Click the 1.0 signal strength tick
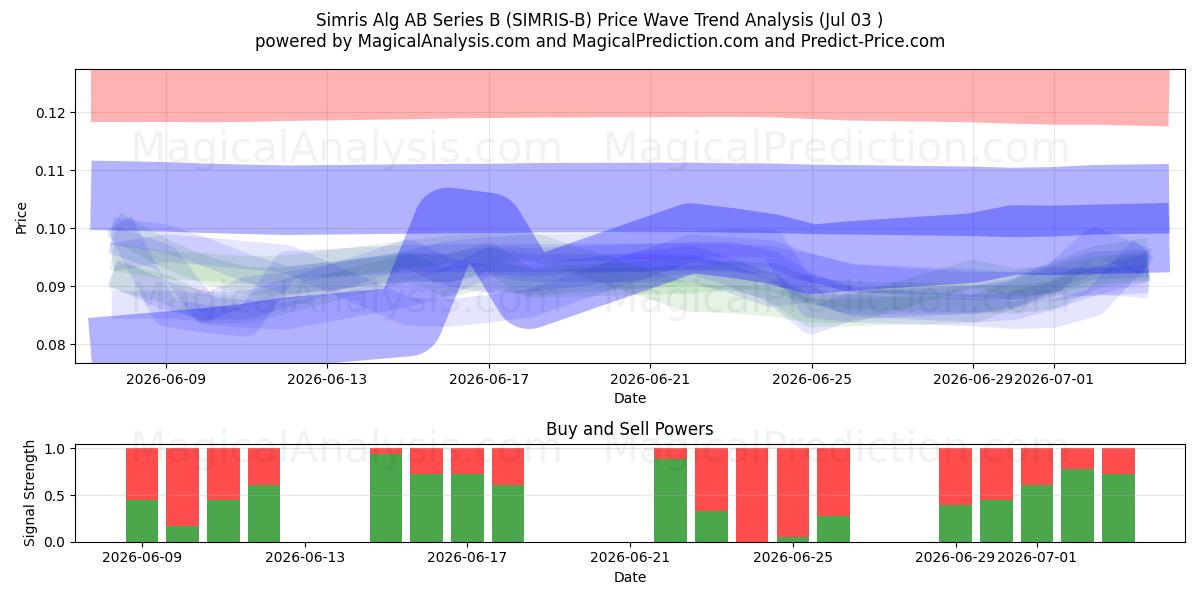 (57, 449)
